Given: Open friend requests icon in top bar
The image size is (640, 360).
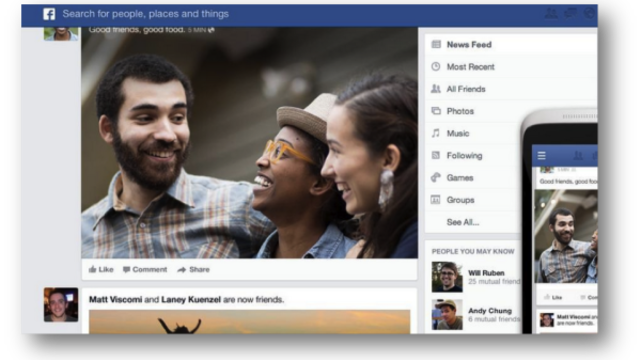Looking at the screenshot, I should tap(551, 13).
